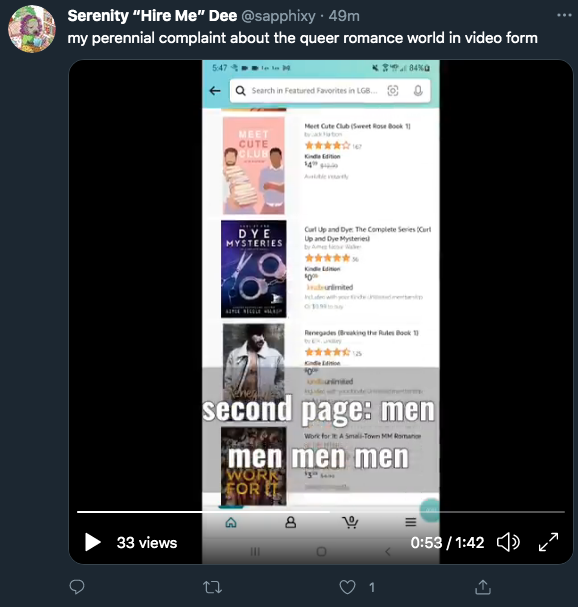Tap the shopping cart icon in bottom bar

pyautogui.click(x=350, y=522)
